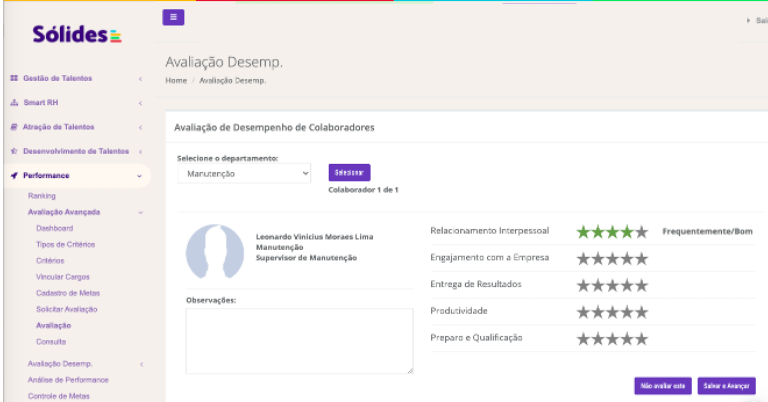Open Critérios in the sidebar
Viewport: 768px width, 402px height.
pyautogui.click(x=50, y=260)
